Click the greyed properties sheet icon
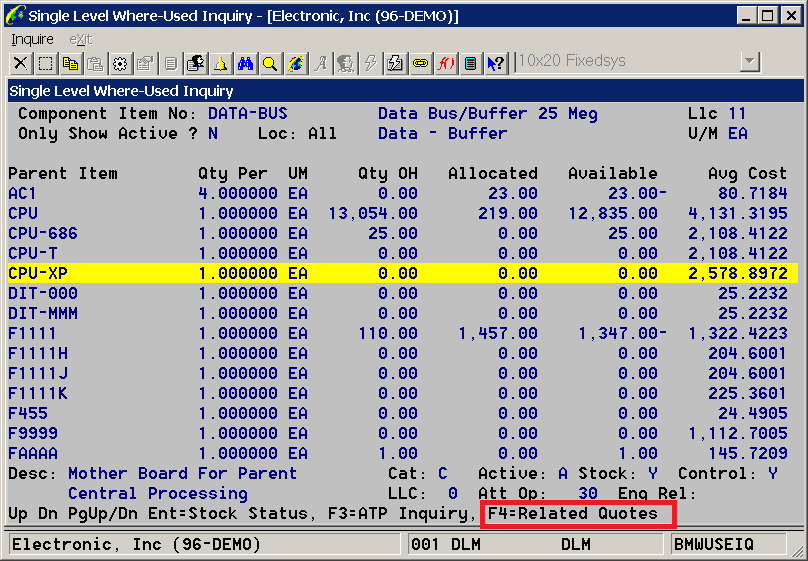 click(145, 63)
